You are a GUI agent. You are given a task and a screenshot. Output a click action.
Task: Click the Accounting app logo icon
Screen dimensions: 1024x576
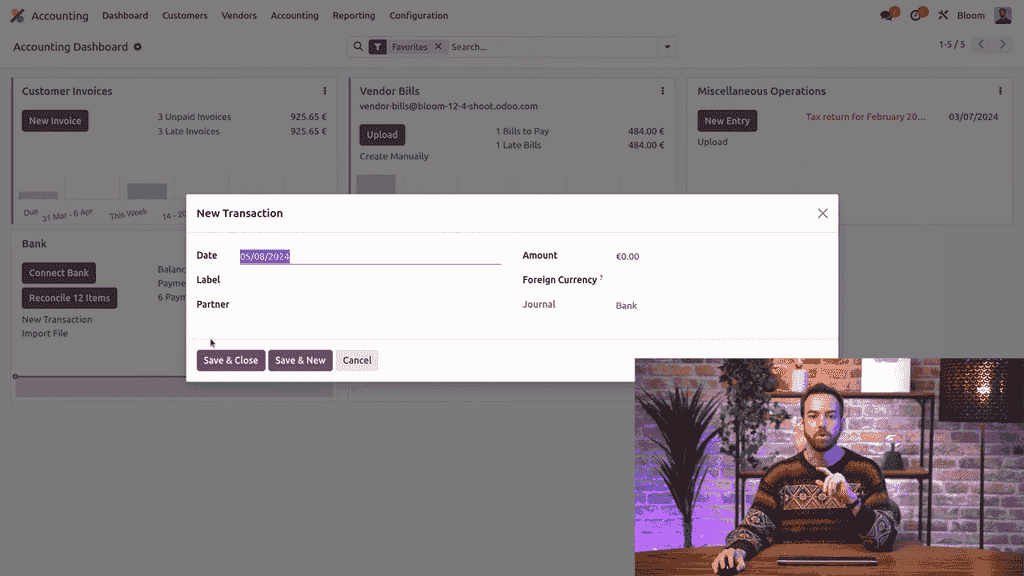17,16
